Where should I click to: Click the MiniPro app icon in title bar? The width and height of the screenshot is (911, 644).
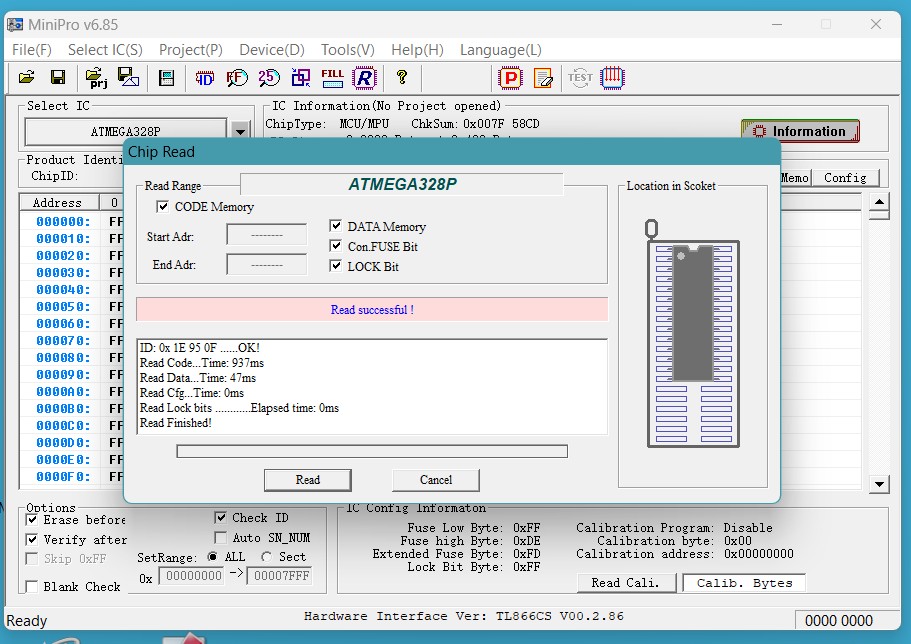pyautogui.click(x=15, y=24)
